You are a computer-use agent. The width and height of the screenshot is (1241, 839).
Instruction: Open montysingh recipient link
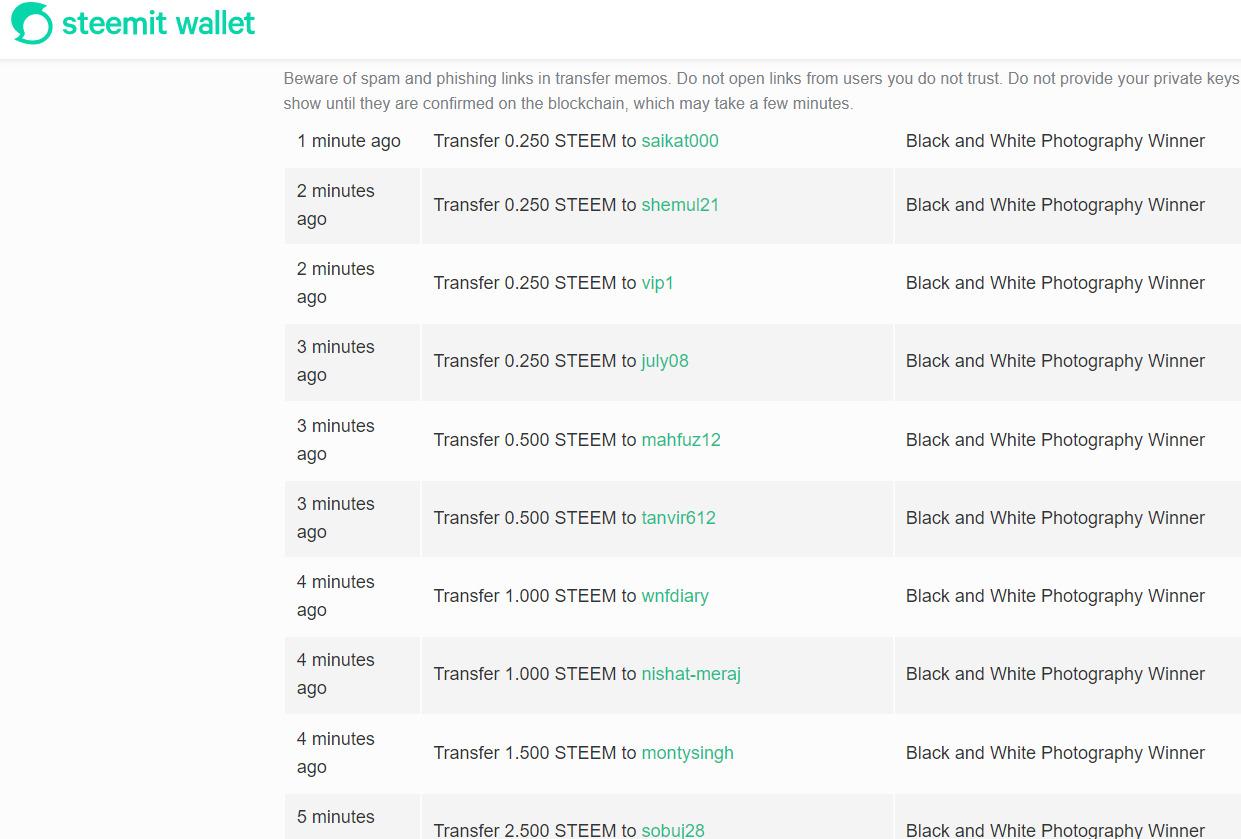pos(688,753)
